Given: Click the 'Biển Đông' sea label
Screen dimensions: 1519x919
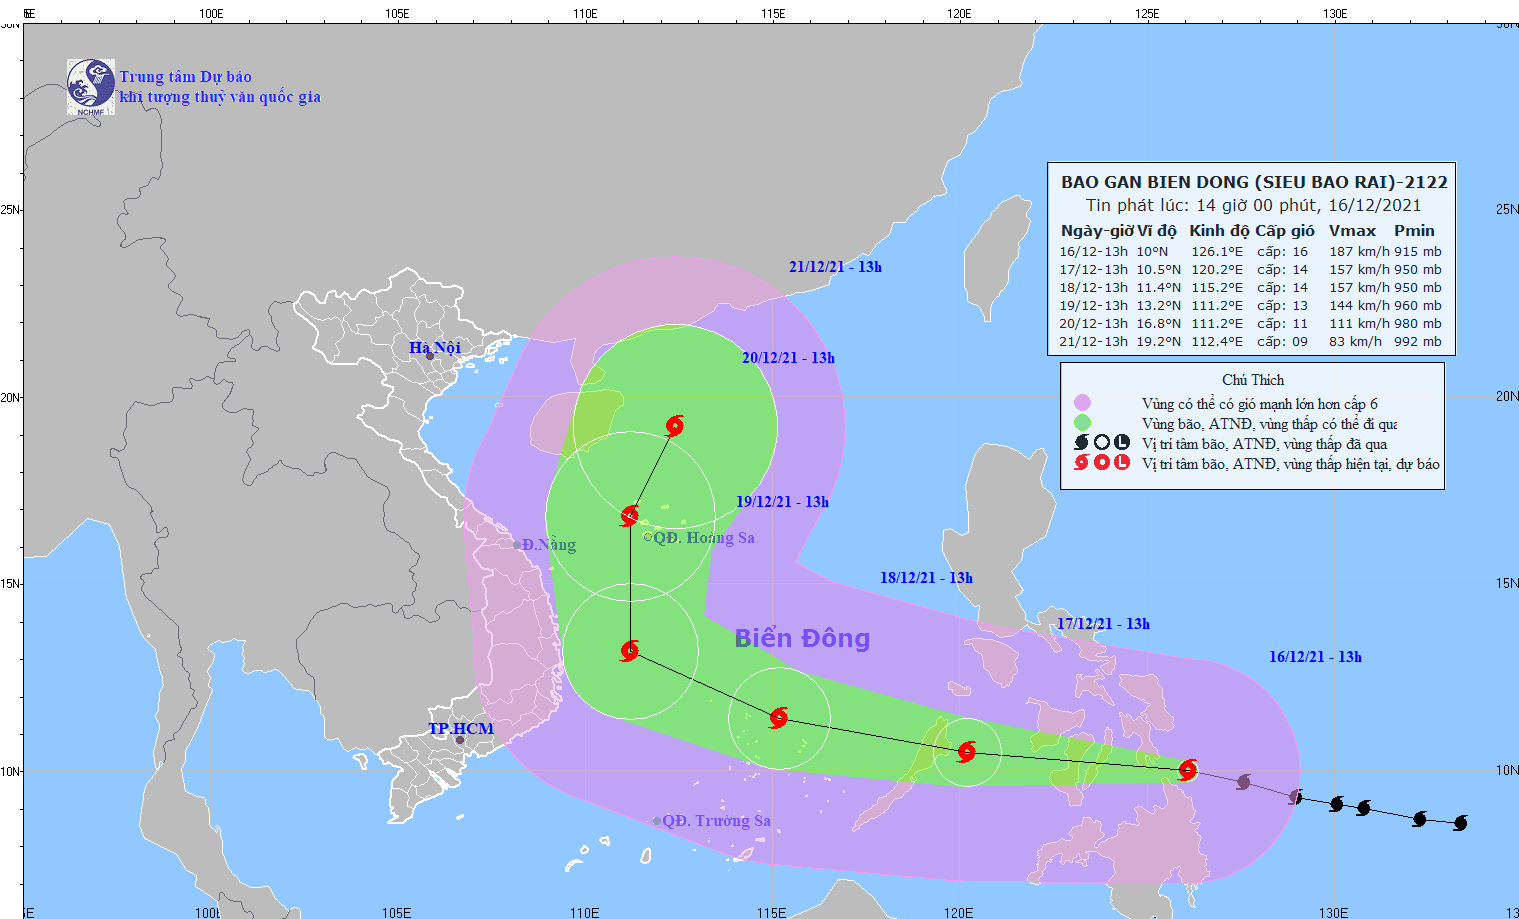Looking at the screenshot, I should pos(802,638).
